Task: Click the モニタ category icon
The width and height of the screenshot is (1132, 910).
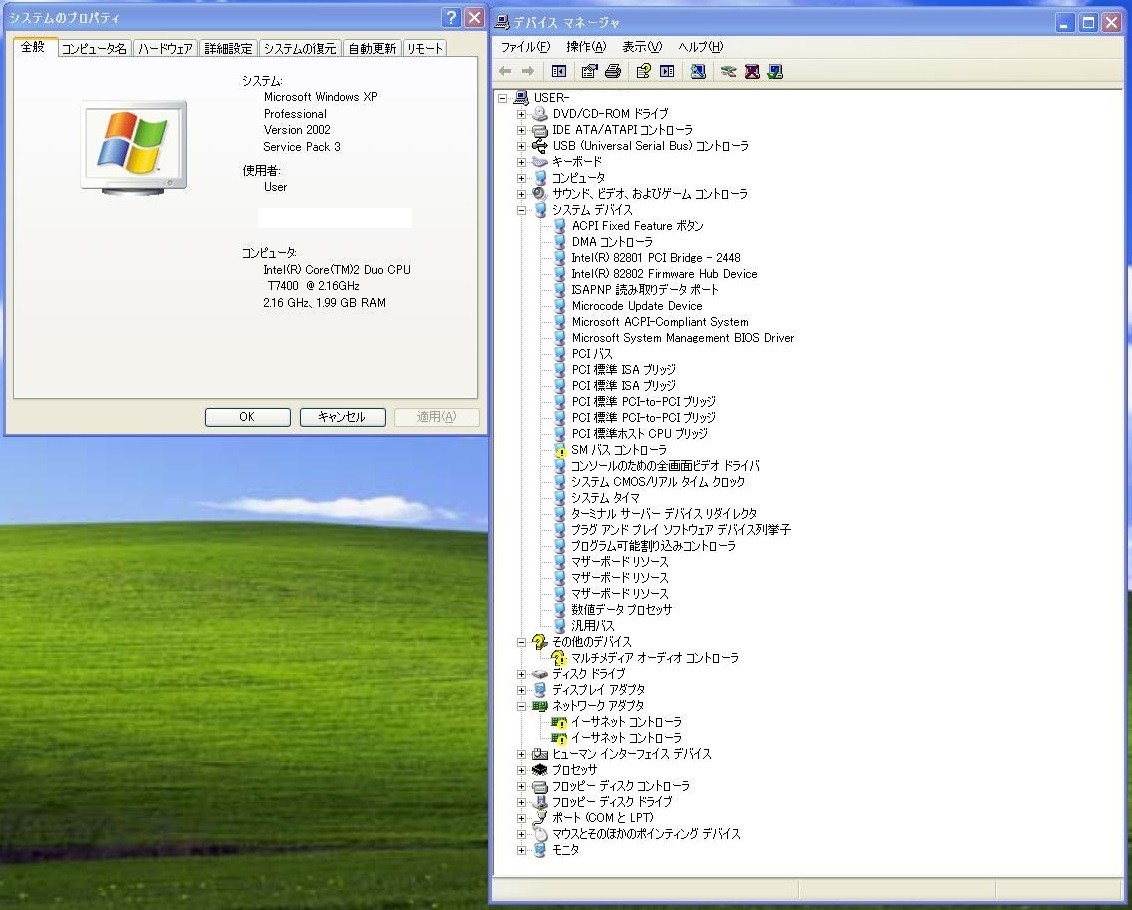Action: pos(539,850)
